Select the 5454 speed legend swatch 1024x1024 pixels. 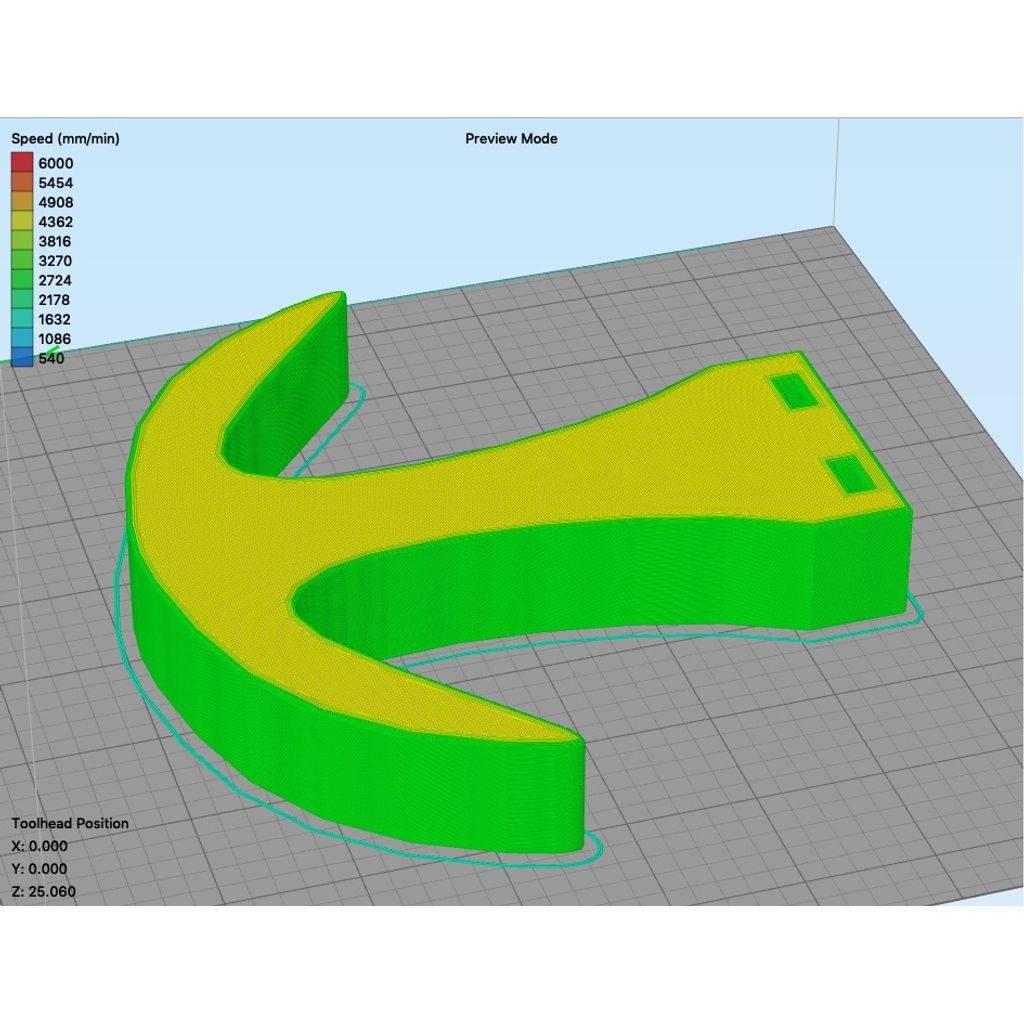(x=22, y=183)
